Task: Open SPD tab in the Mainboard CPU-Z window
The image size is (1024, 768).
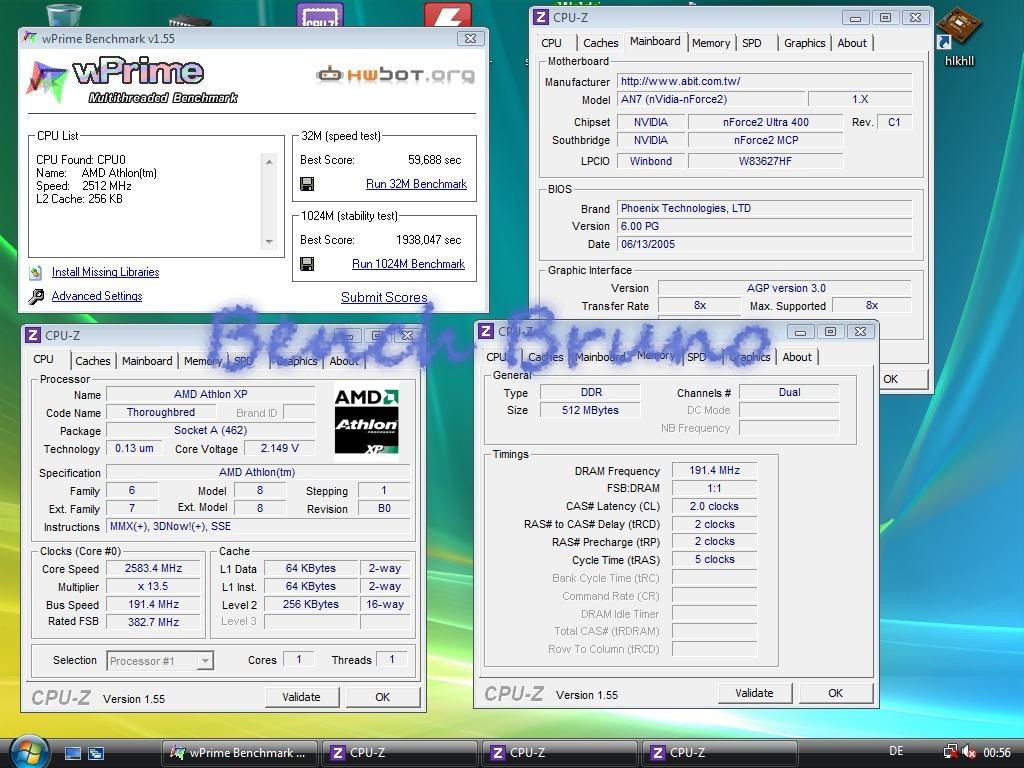Action: click(752, 43)
